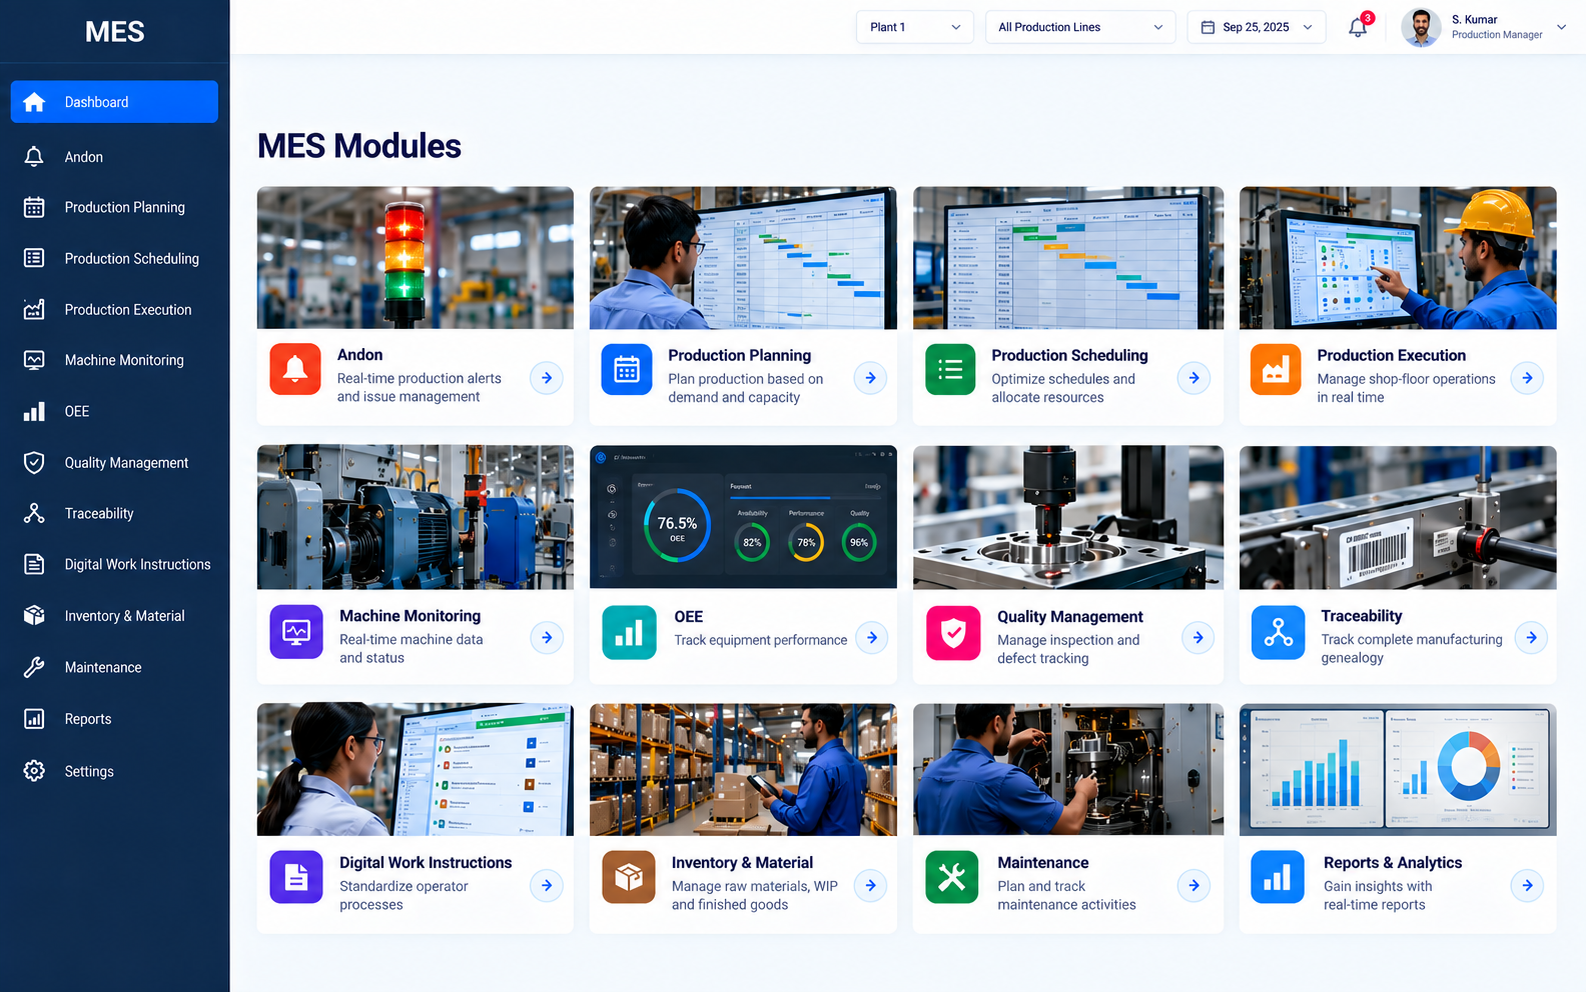
Task: Click arrow button on Reports & Analytics card
Action: pyautogui.click(x=1527, y=885)
